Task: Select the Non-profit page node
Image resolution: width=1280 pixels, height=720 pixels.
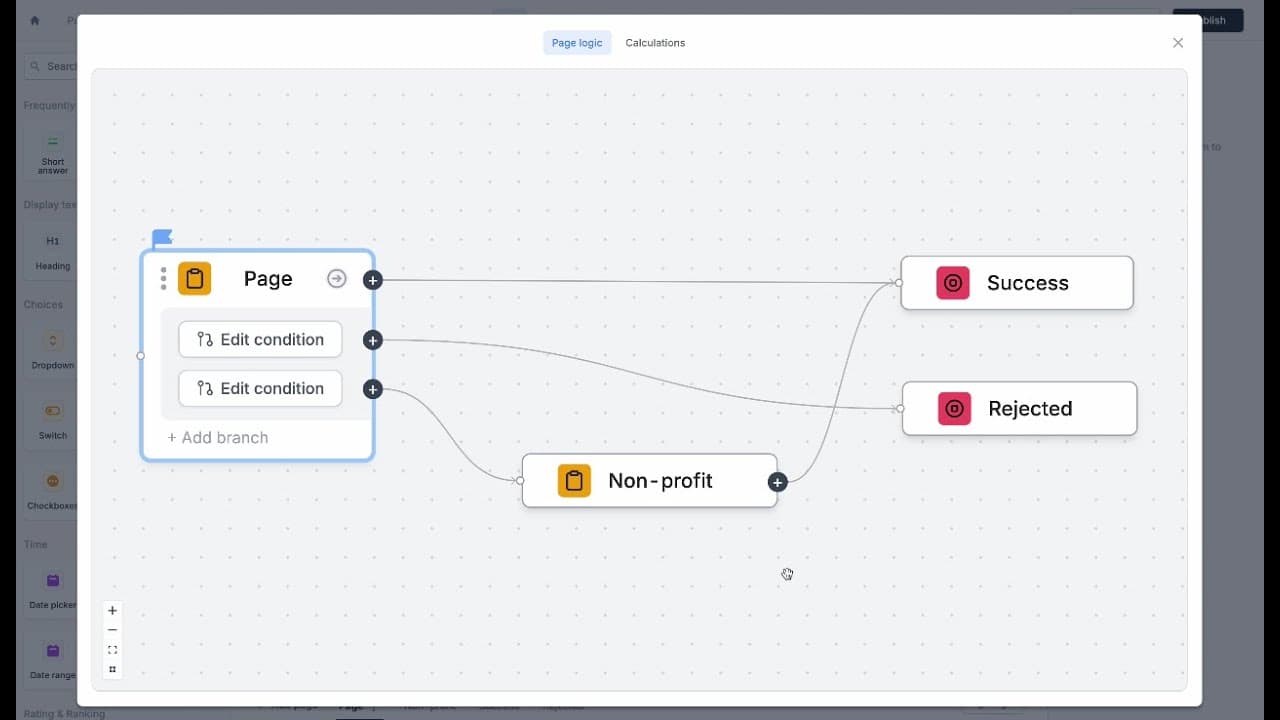Action: [649, 481]
